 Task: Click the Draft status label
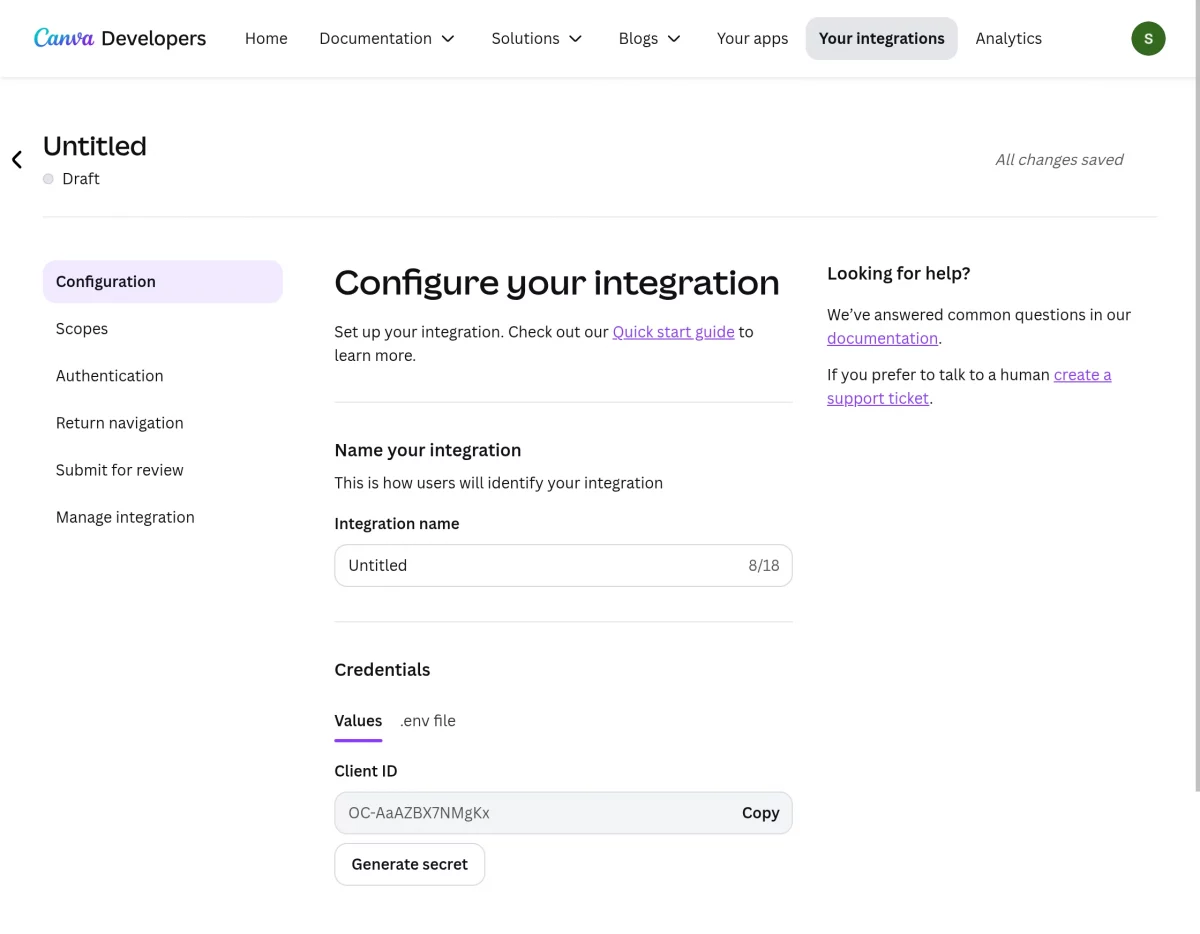(80, 178)
